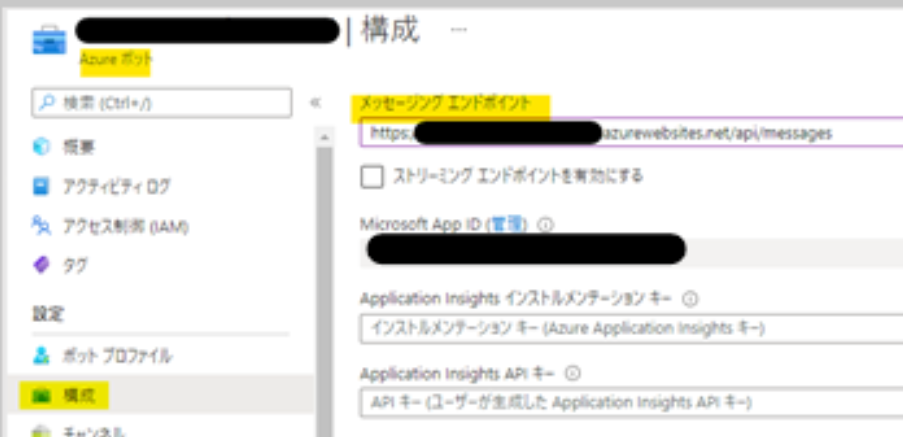The image size is (903, 437).
Task: Click the ボット プロファイル person icon
Action: coord(41,356)
